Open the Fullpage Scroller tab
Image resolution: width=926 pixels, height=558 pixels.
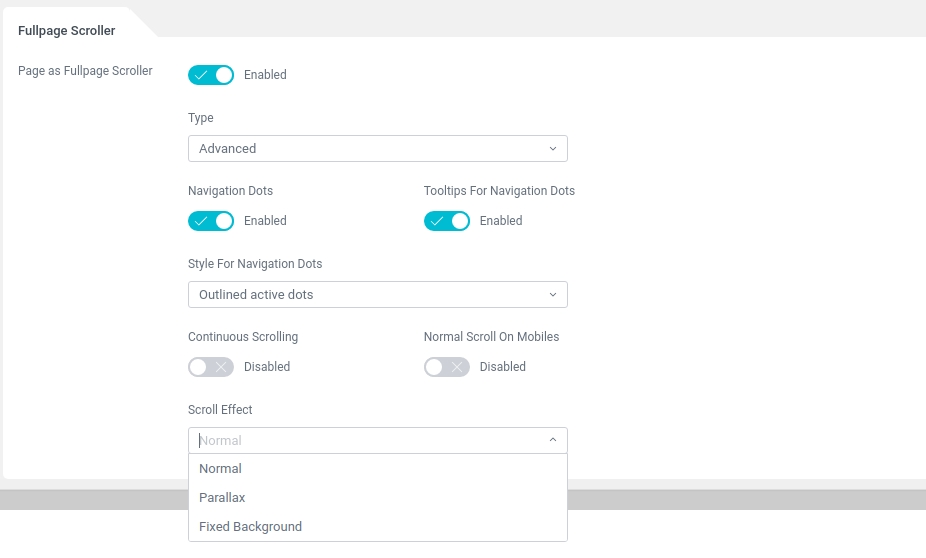pos(66,30)
